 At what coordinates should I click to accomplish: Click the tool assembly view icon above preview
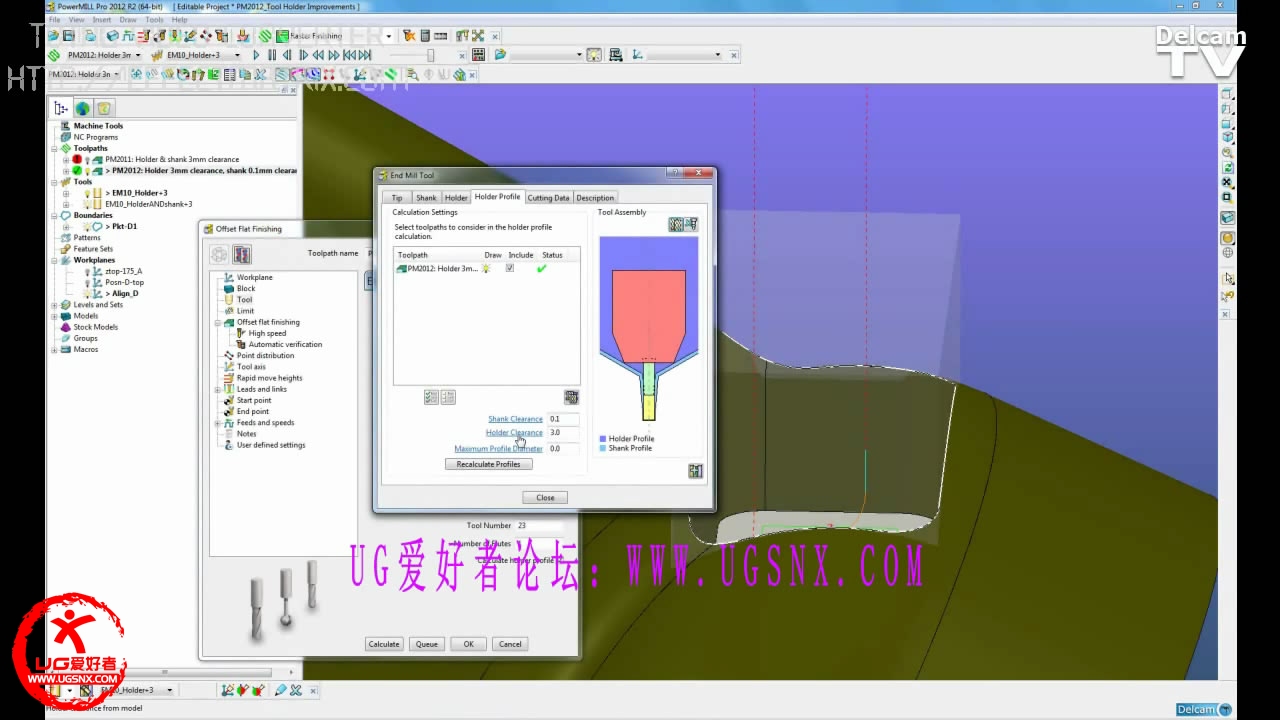[x=691, y=224]
